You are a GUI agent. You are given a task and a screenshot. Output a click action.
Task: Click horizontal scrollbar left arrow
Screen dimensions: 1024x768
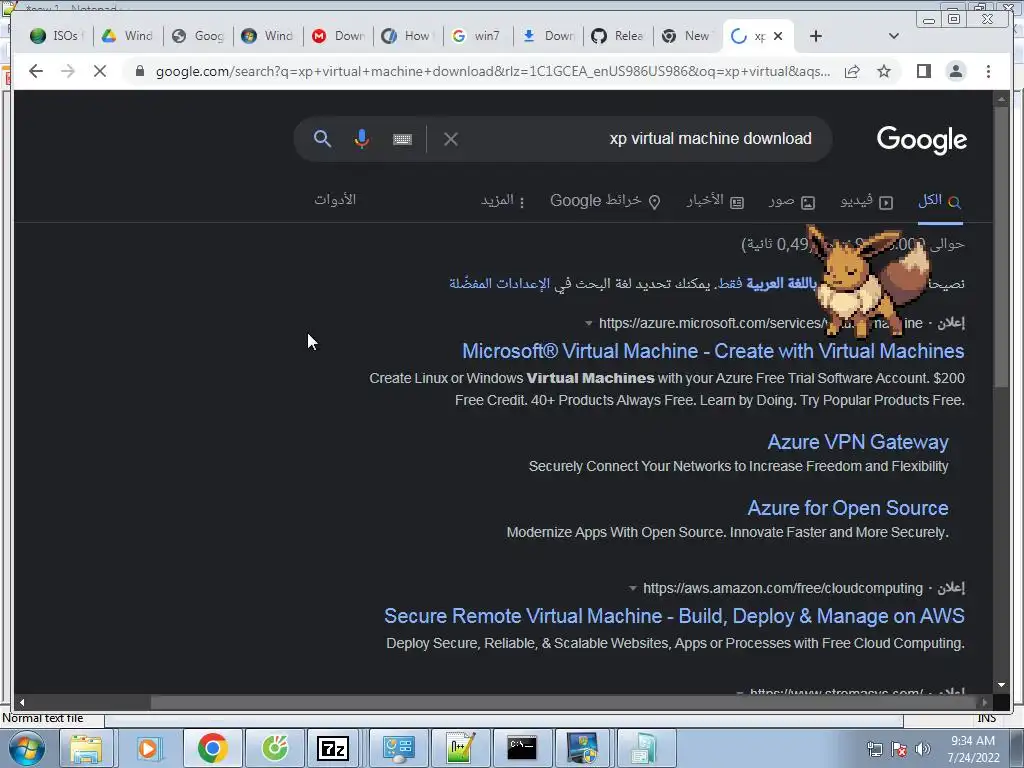(22, 703)
